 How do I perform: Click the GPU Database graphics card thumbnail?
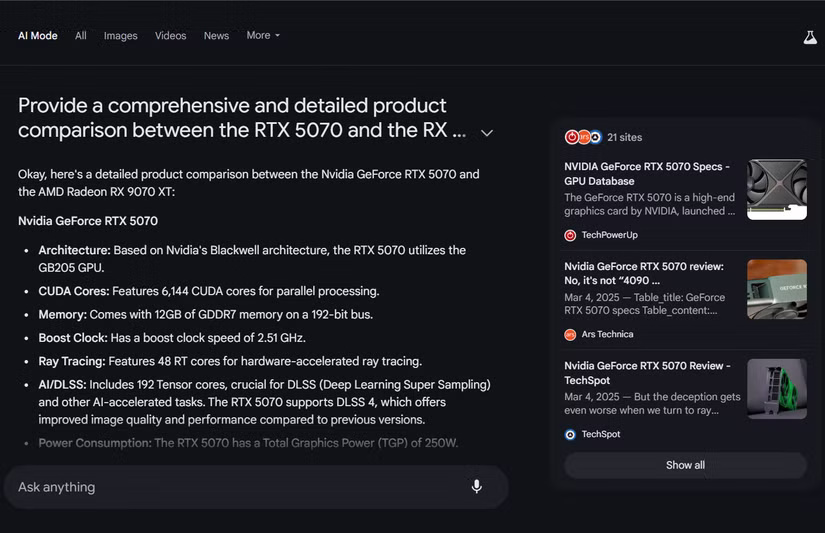[776, 189]
